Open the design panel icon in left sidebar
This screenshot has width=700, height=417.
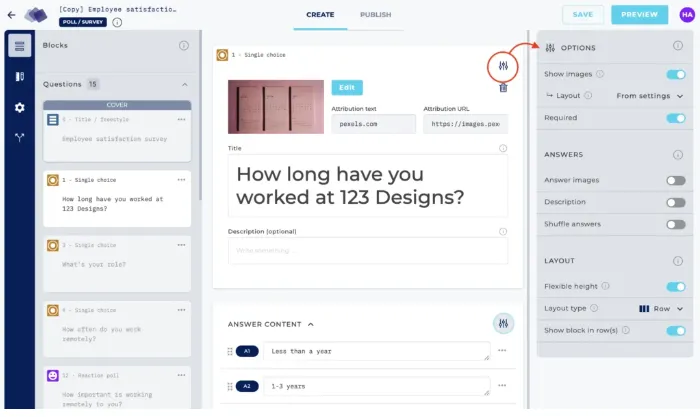click(x=19, y=76)
